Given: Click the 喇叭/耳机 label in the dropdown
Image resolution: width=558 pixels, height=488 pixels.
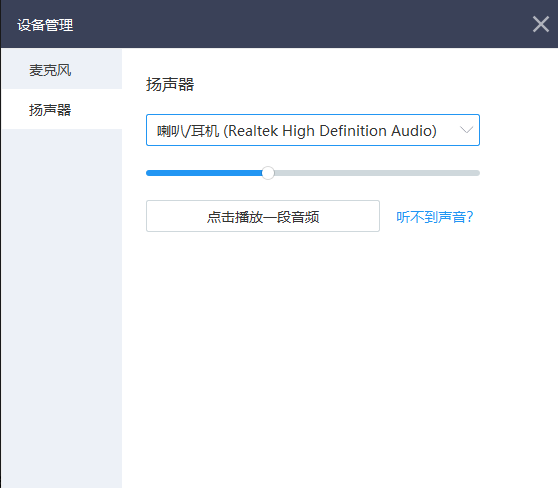Looking at the screenshot, I should [188, 131].
